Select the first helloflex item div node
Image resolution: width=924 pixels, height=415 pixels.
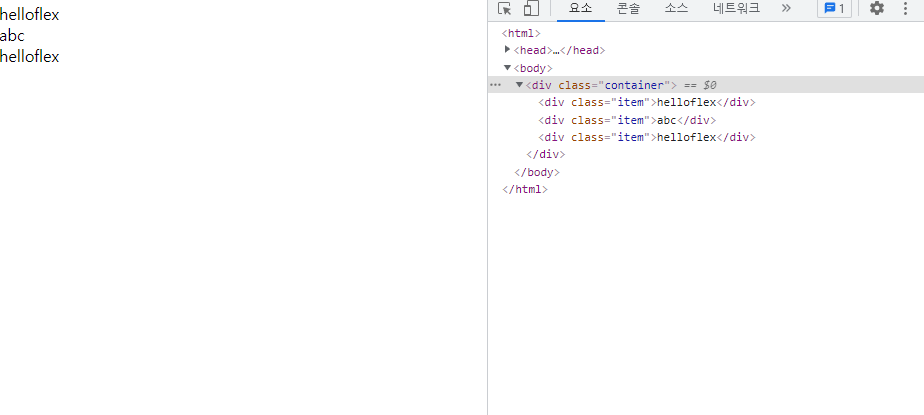pos(646,102)
